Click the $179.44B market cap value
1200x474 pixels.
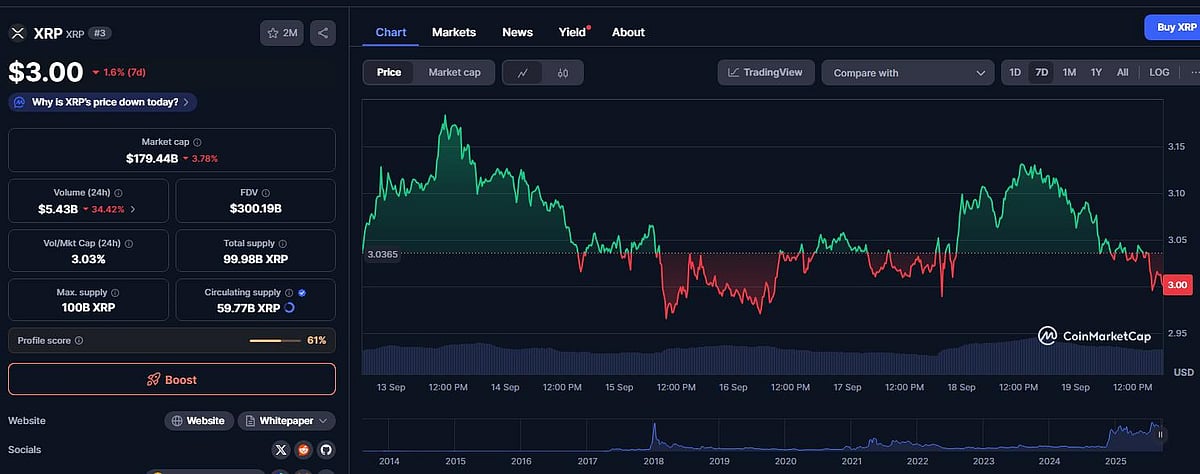153,159
